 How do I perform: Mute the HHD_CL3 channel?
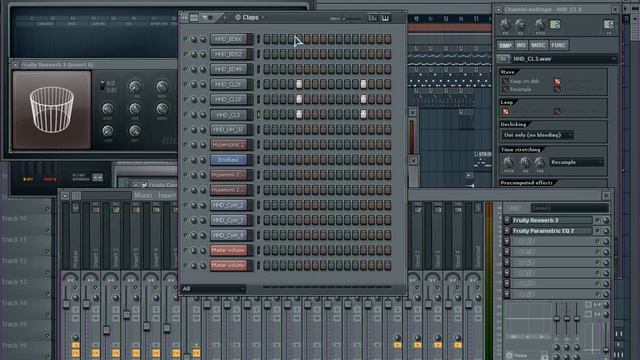[185, 115]
